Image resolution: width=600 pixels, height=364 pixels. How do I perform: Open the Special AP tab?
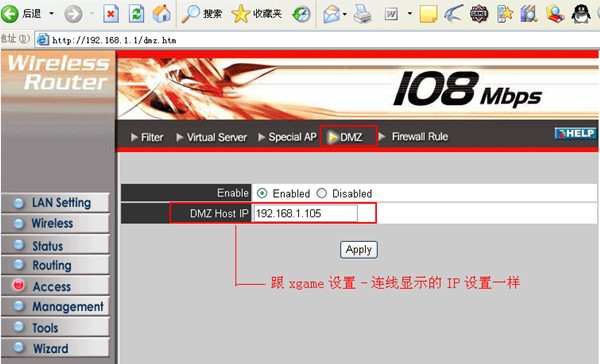coord(287,137)
